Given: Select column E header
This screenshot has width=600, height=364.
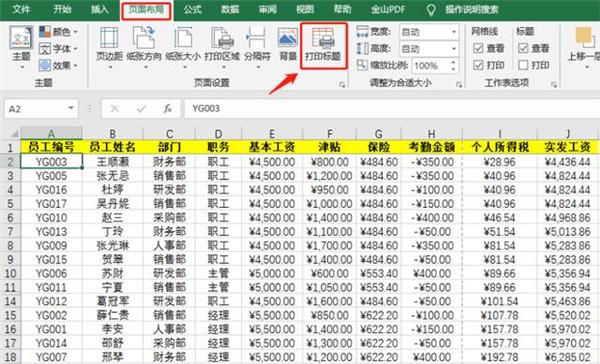Looking at the screenshot, I should tap(272, 134).
